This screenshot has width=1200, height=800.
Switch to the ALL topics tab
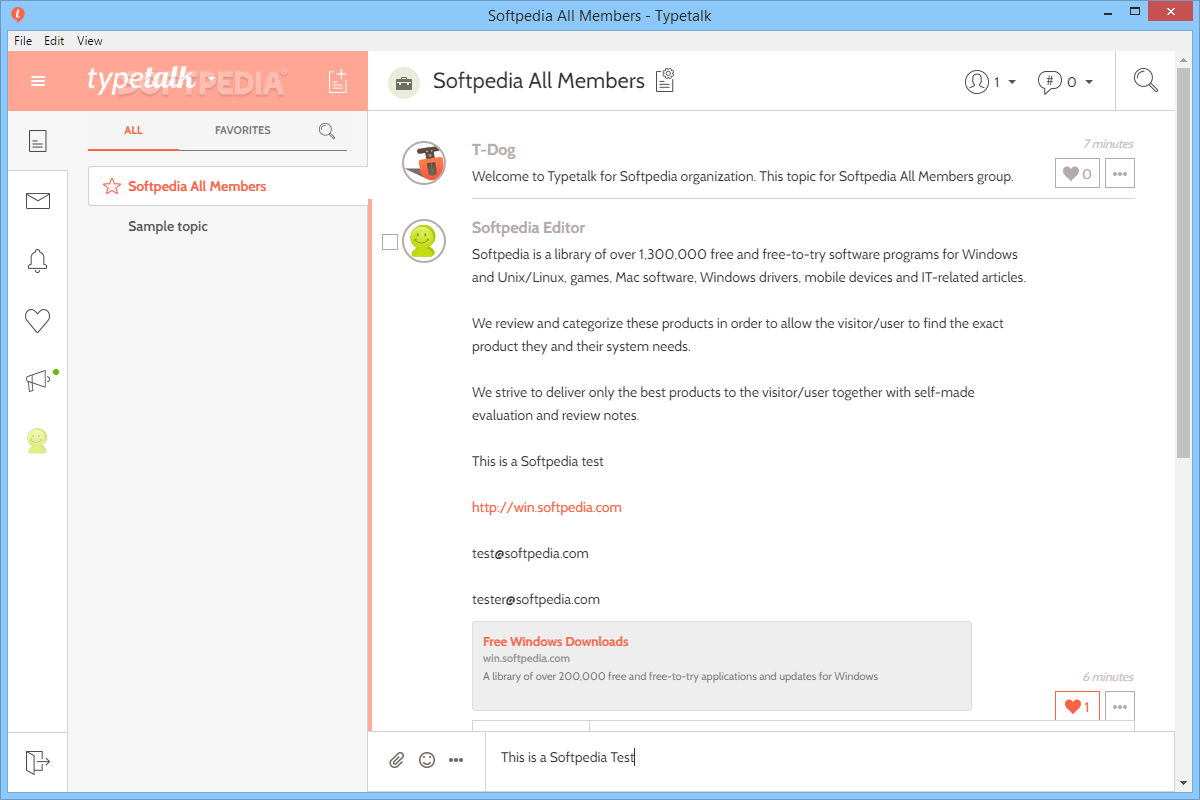[x=133, y=130]
